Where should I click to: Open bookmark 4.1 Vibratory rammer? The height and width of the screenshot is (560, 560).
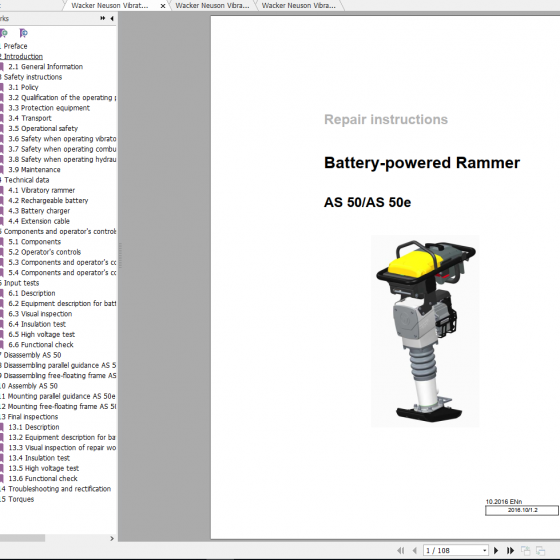41,190
